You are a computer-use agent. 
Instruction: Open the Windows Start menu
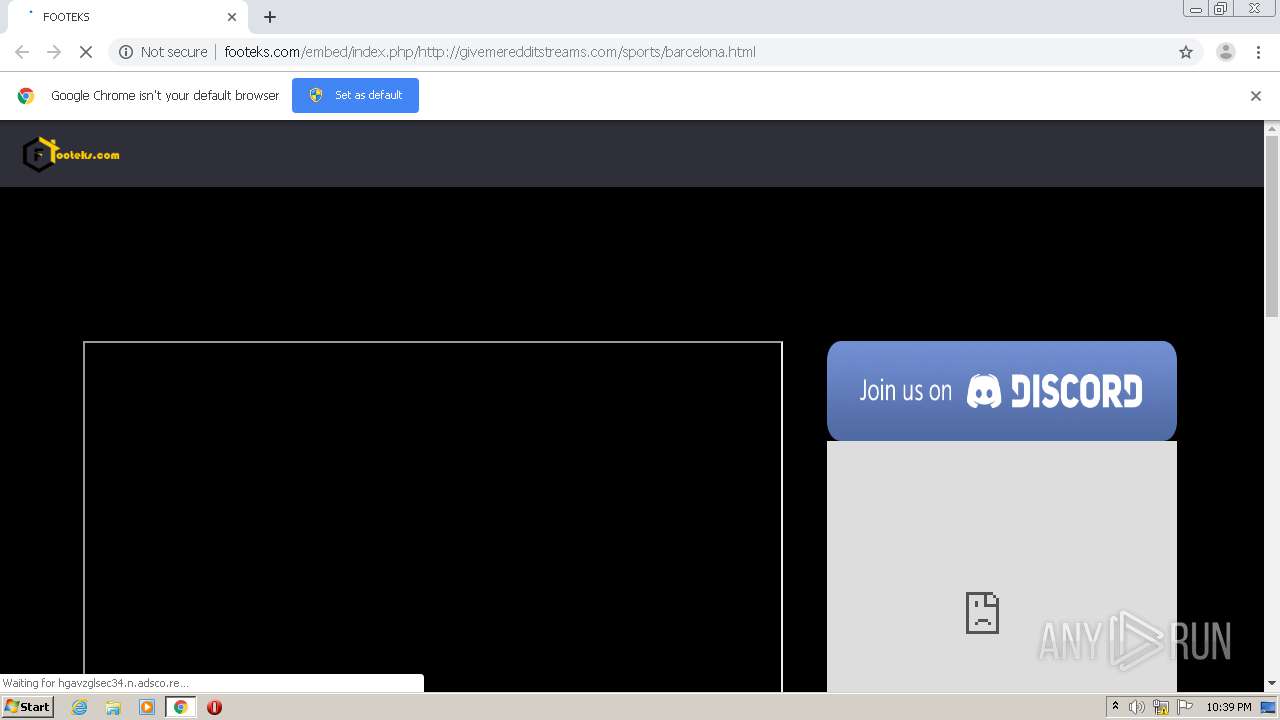28,707
